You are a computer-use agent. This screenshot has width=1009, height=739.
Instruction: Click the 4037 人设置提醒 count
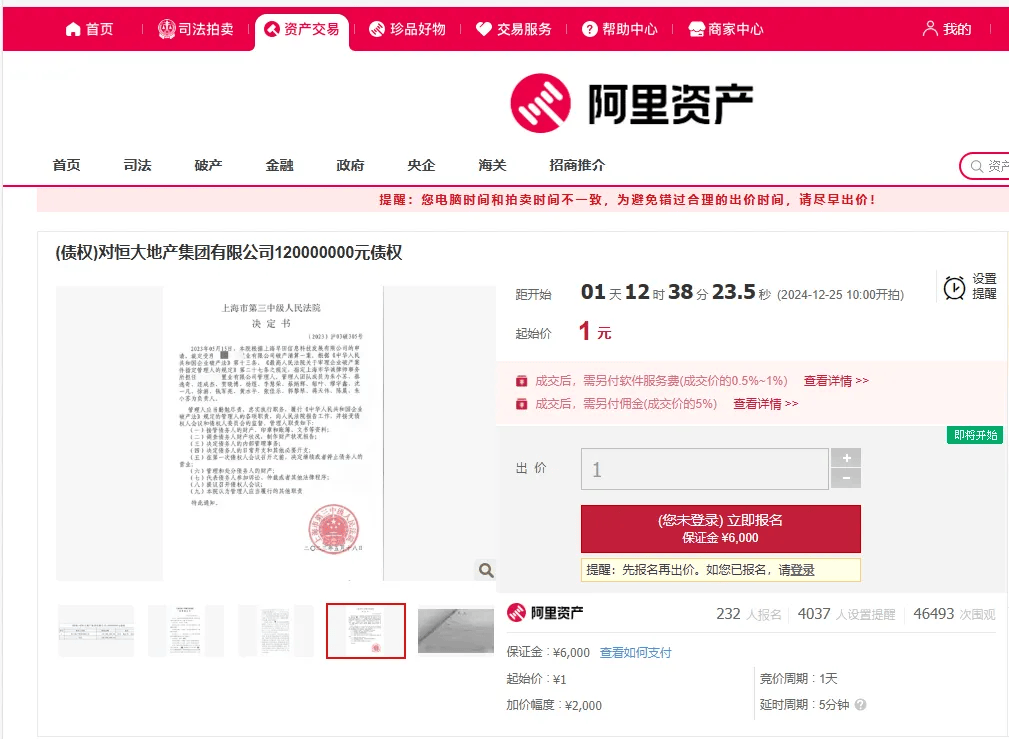[846, 614]
